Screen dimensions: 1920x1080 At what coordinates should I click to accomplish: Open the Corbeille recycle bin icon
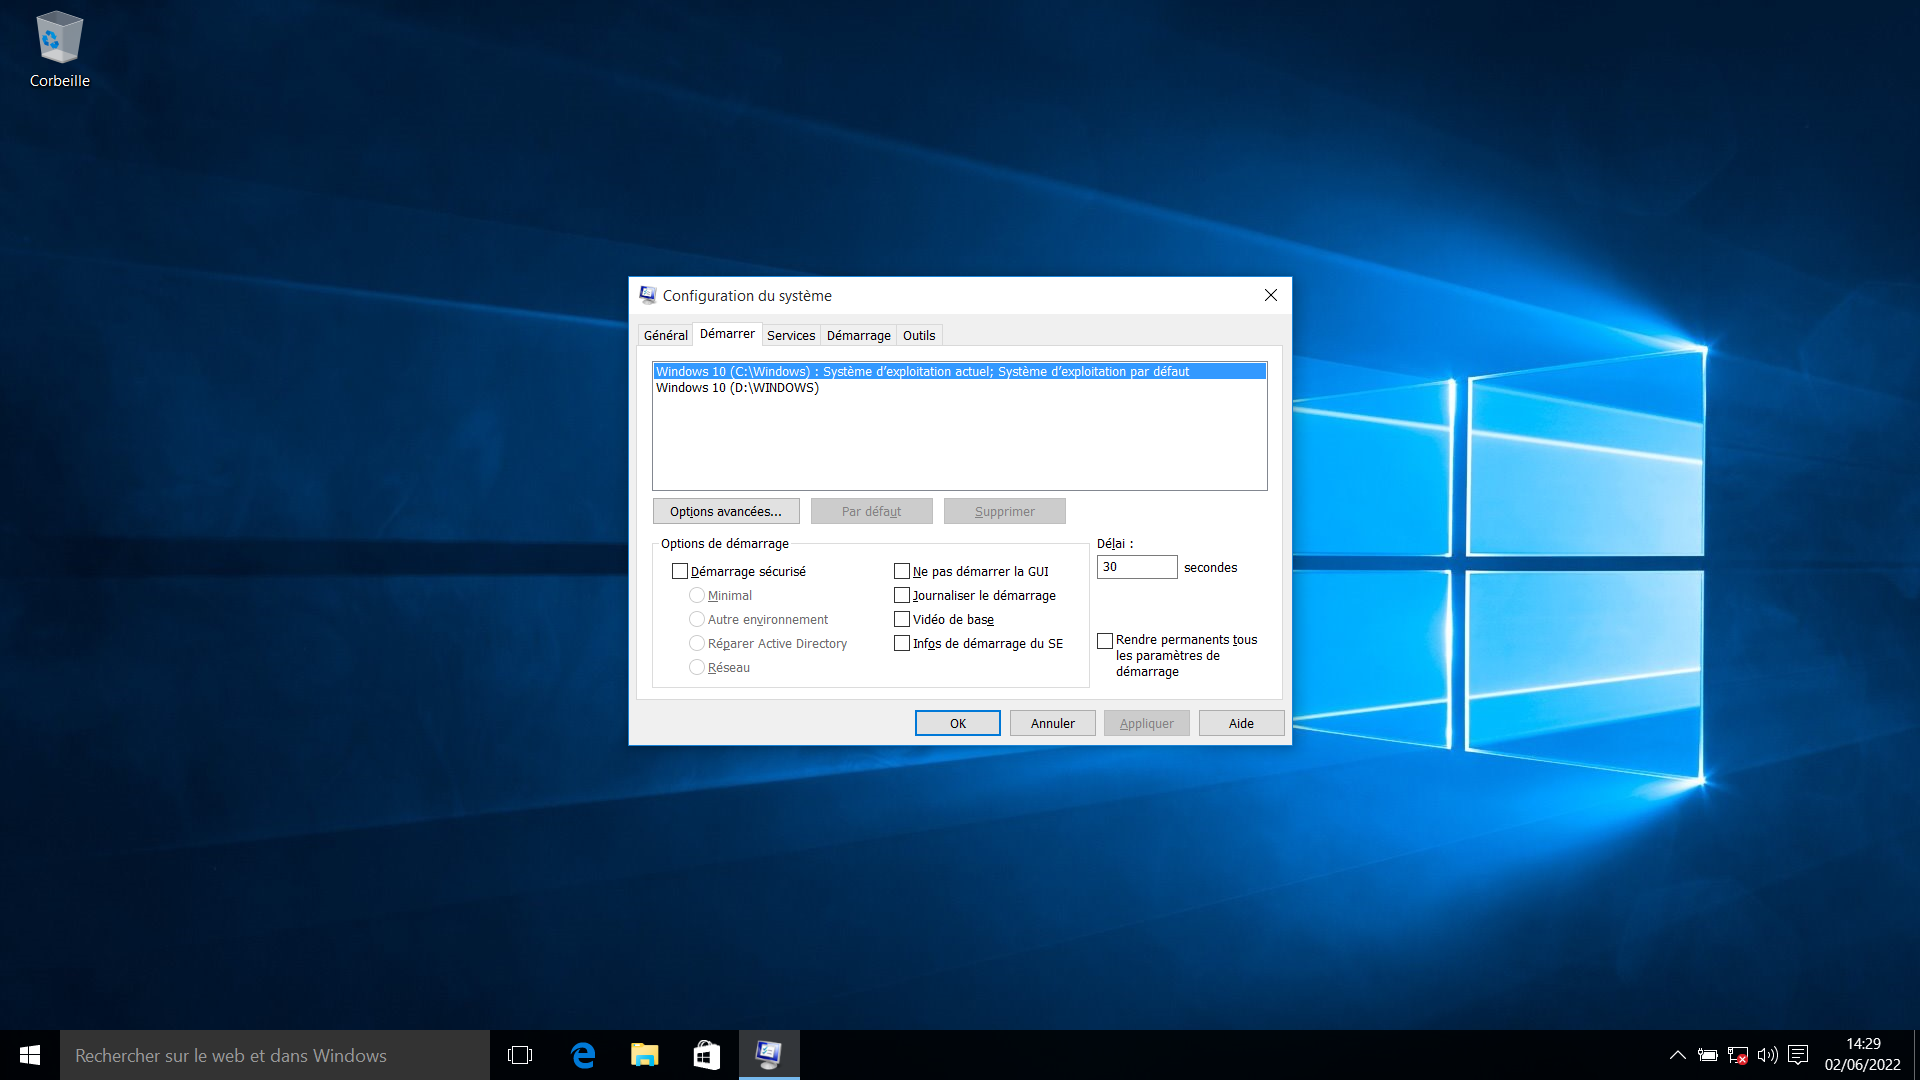pos(59,50)
